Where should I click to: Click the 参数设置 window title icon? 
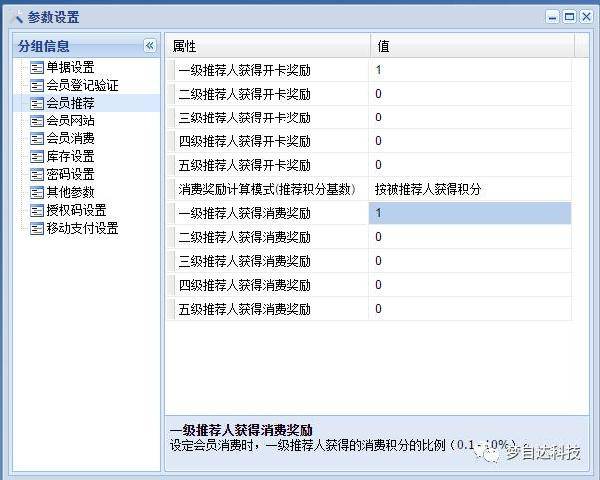pos(18,17)
